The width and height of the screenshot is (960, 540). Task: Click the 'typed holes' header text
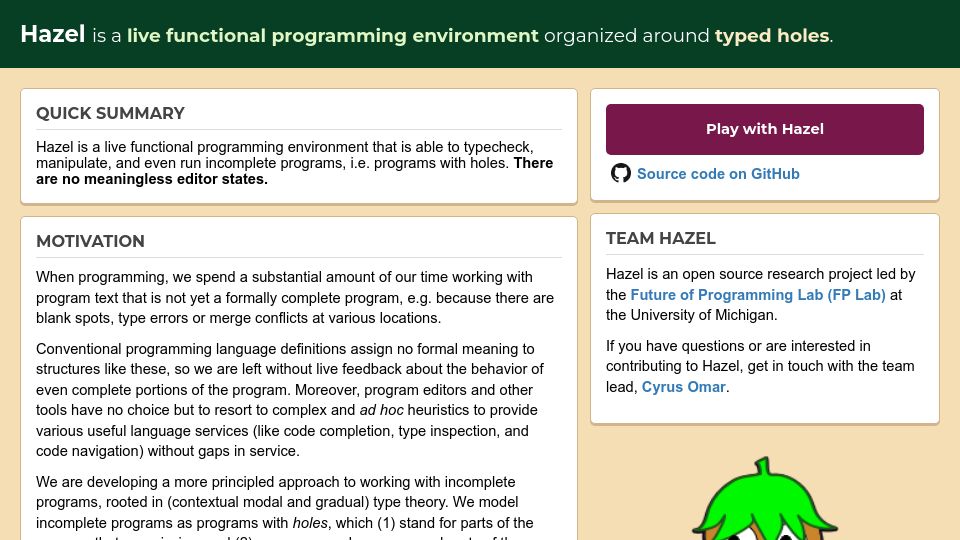tap(772, 36)
